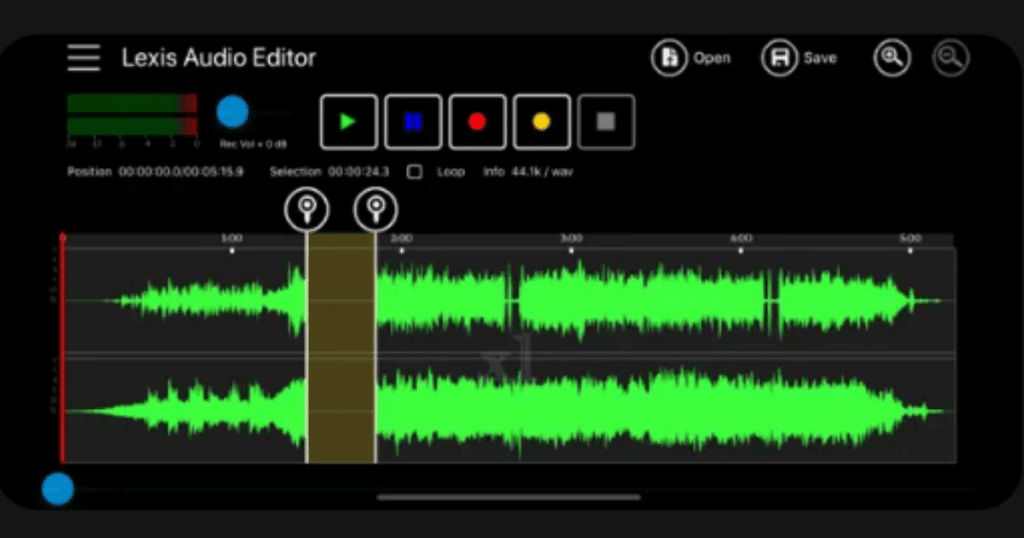Enable the Loop checkbox
This screenshot has width=1024, height=538.
(414, 172)
